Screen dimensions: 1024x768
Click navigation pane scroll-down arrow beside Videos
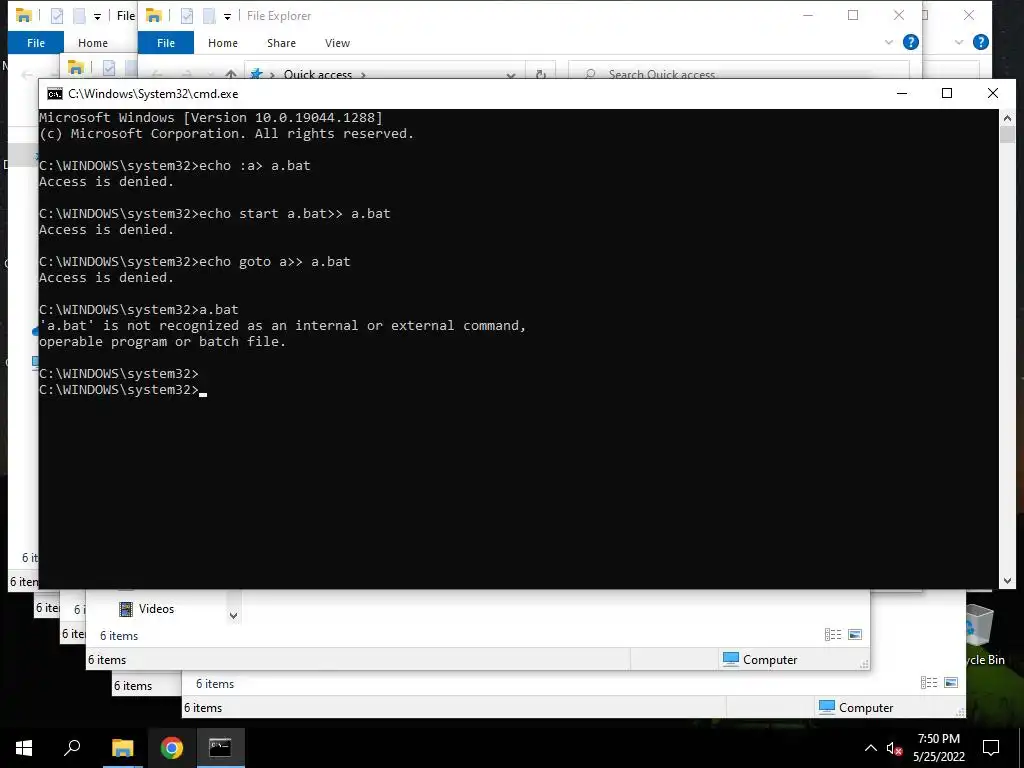click(233, 615)
